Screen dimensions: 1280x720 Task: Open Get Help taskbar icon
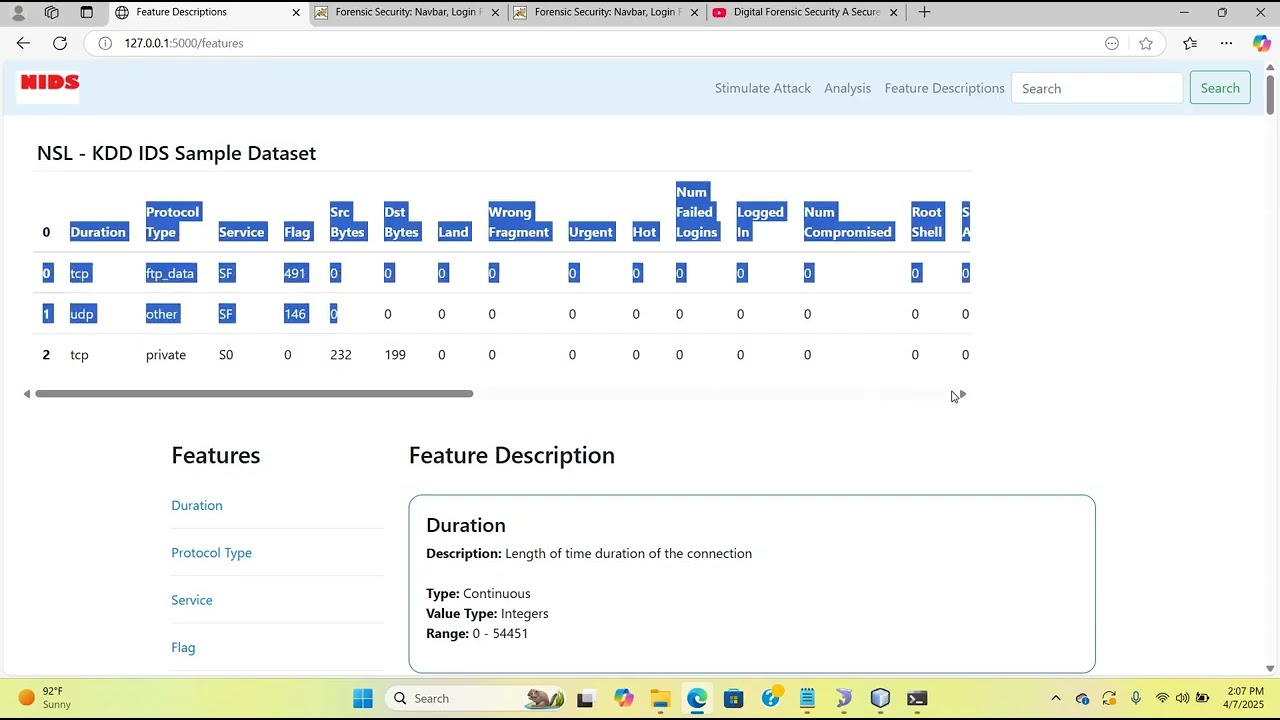[771, 698]
